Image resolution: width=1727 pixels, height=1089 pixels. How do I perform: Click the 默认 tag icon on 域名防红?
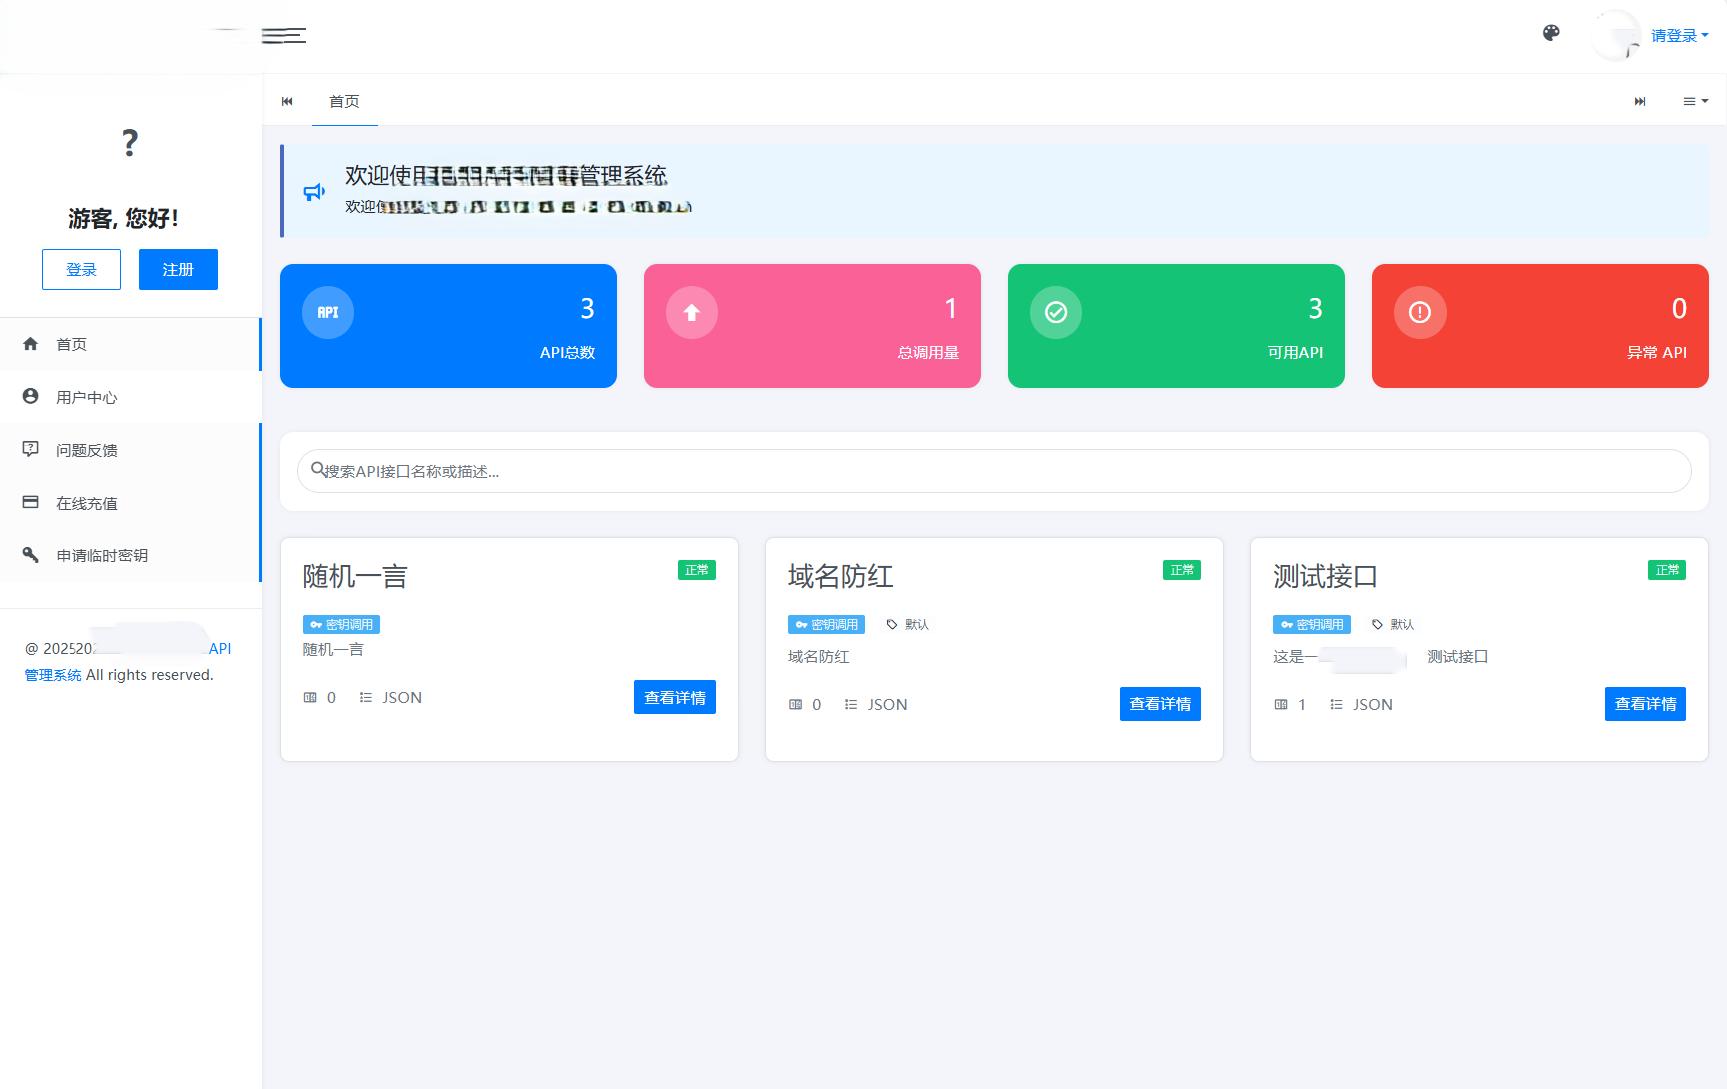pyautogui.click(x=892, y=624)
